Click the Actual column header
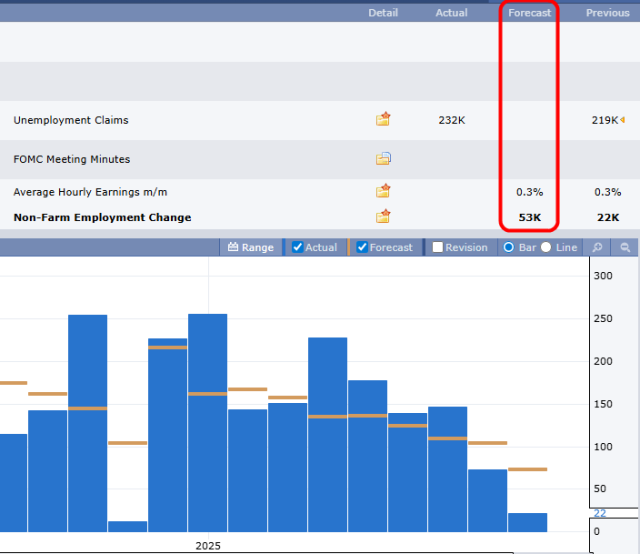This screenshot has width=640, height=554. coord(451,13)
